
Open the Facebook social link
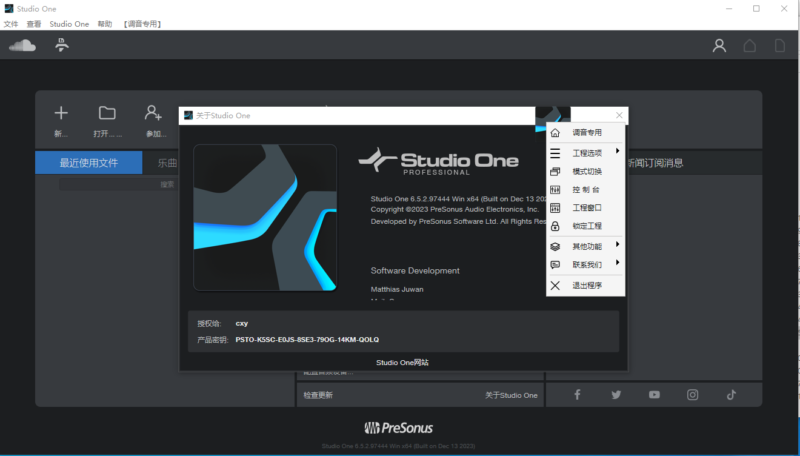point(577,395)
